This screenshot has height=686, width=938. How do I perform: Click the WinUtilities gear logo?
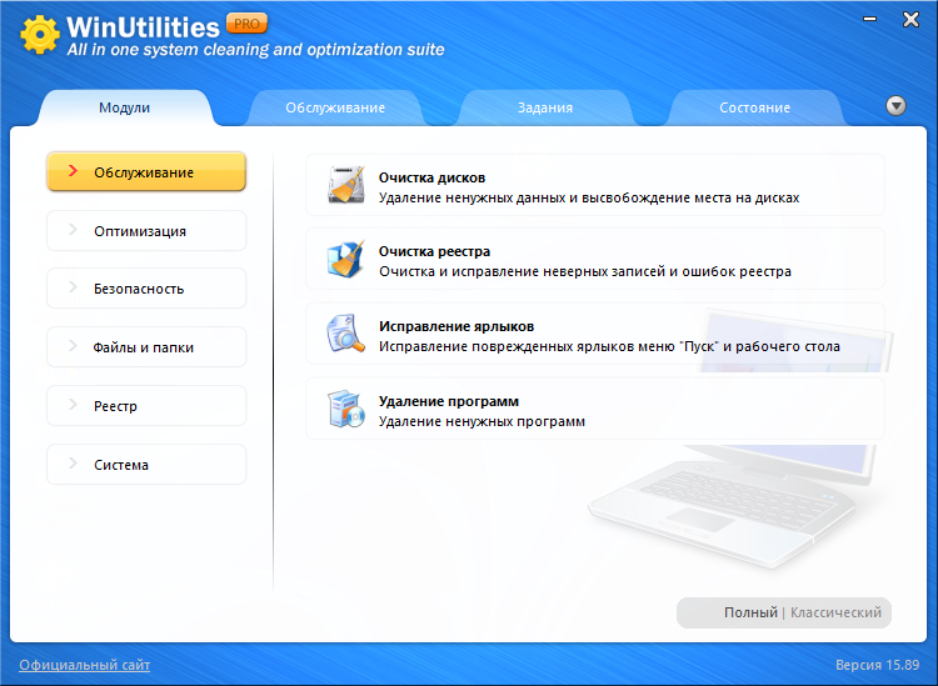tap(39, 35)
